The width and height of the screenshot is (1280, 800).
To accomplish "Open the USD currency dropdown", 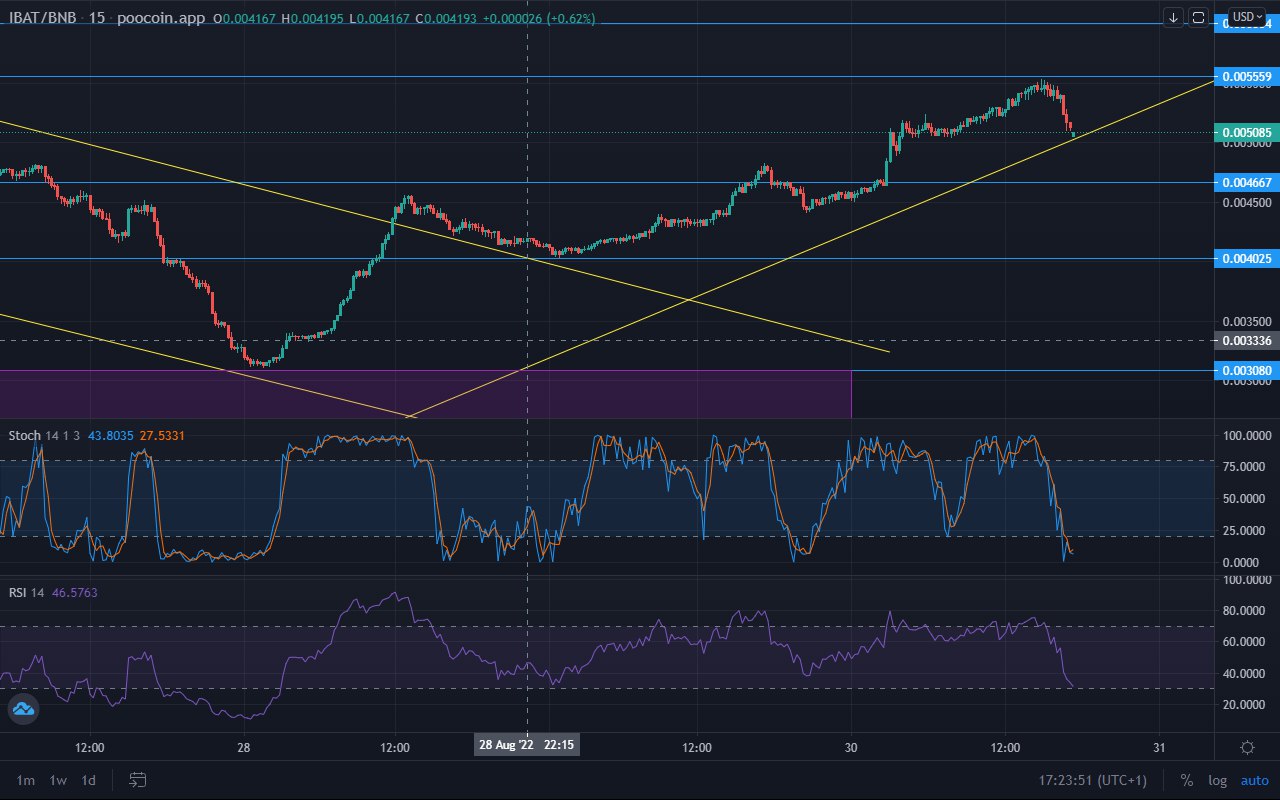I will click(1247, 17).
